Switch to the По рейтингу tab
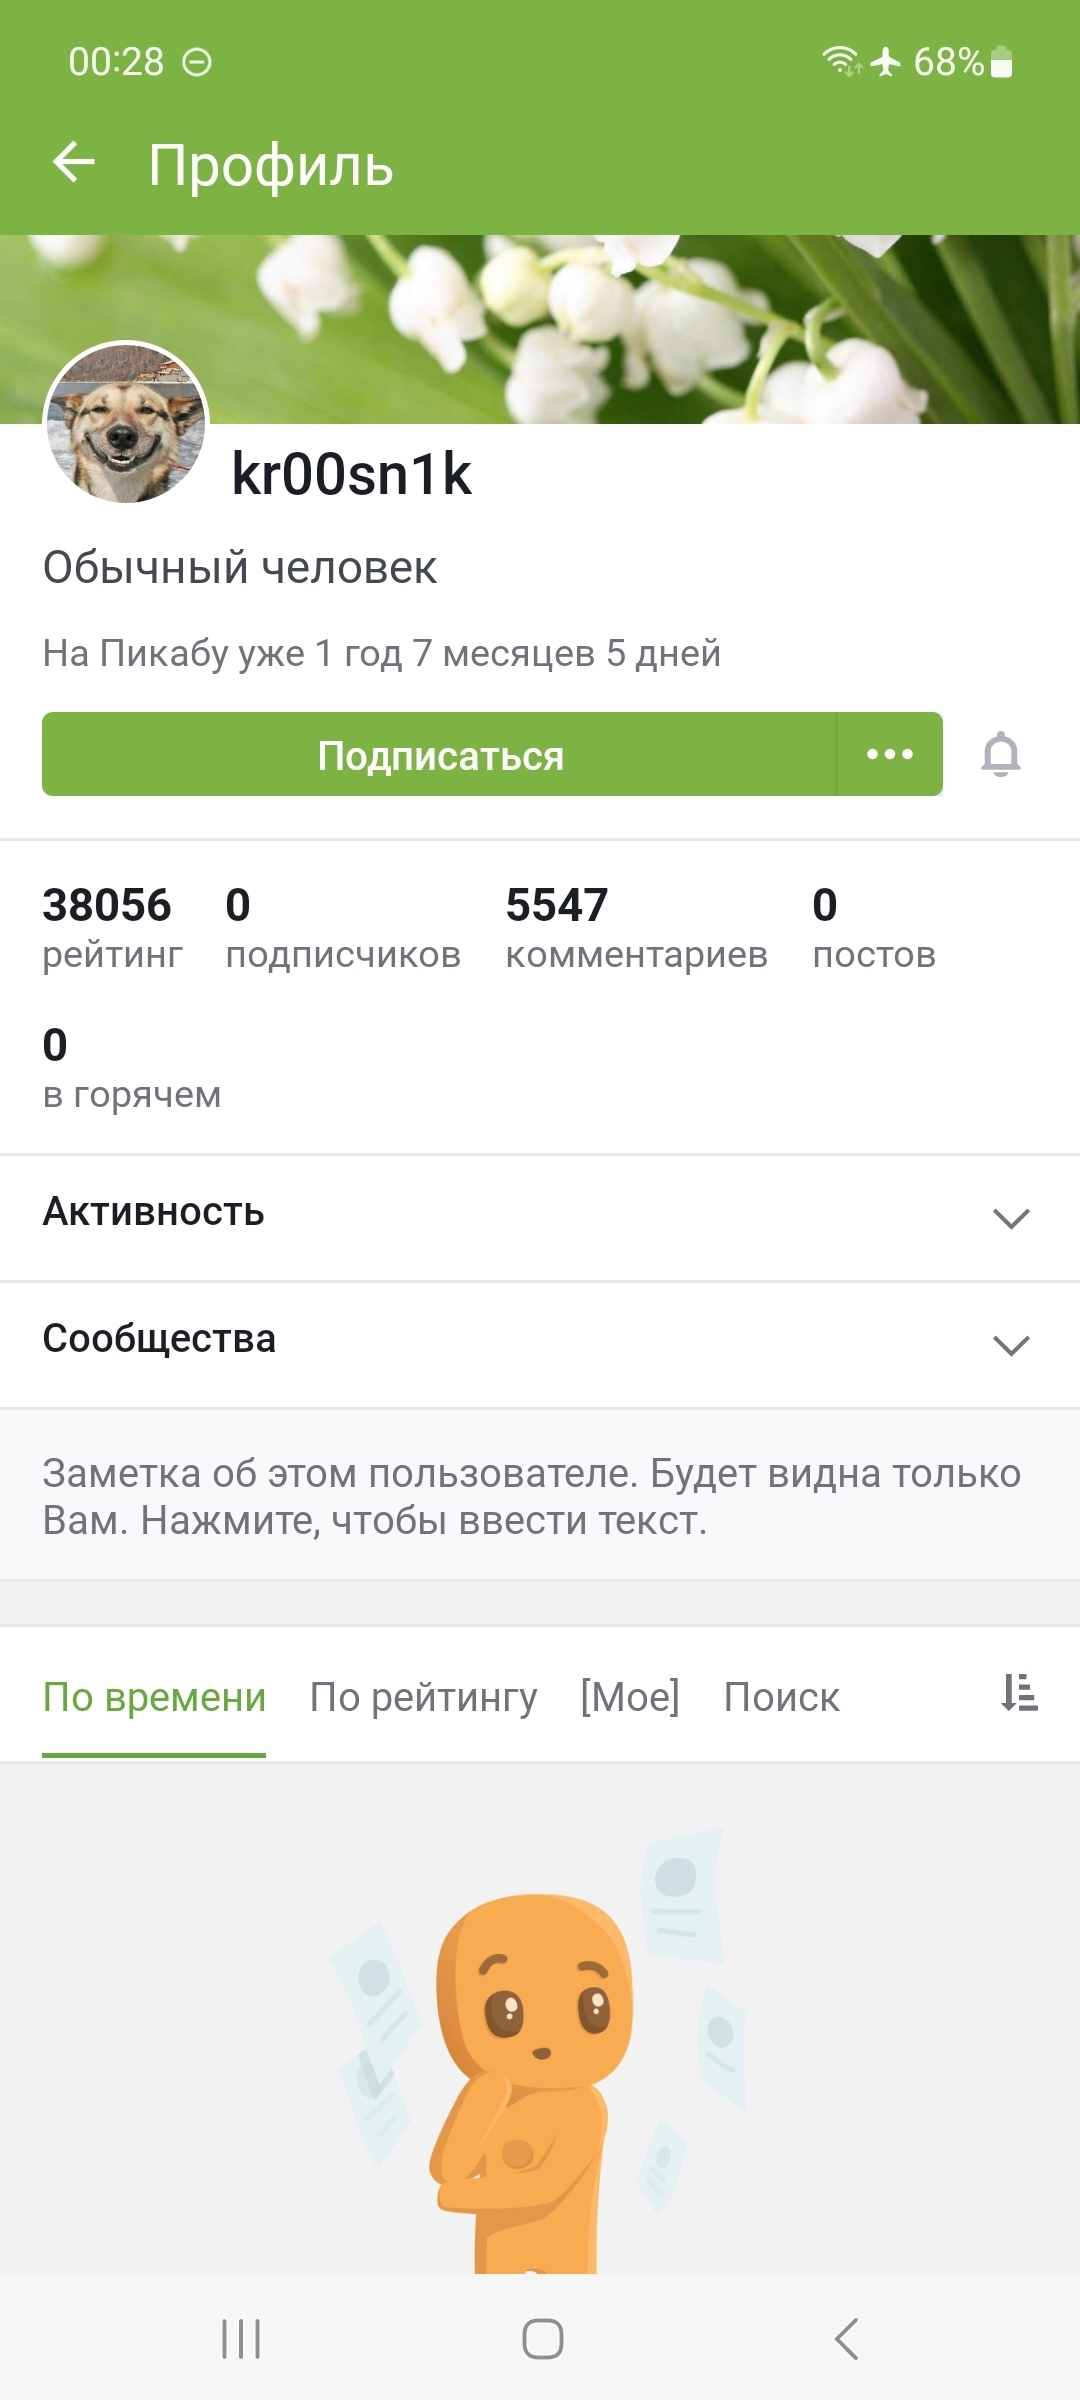The width and height of the screenshot is (1080, 2400). [423, 1697]
